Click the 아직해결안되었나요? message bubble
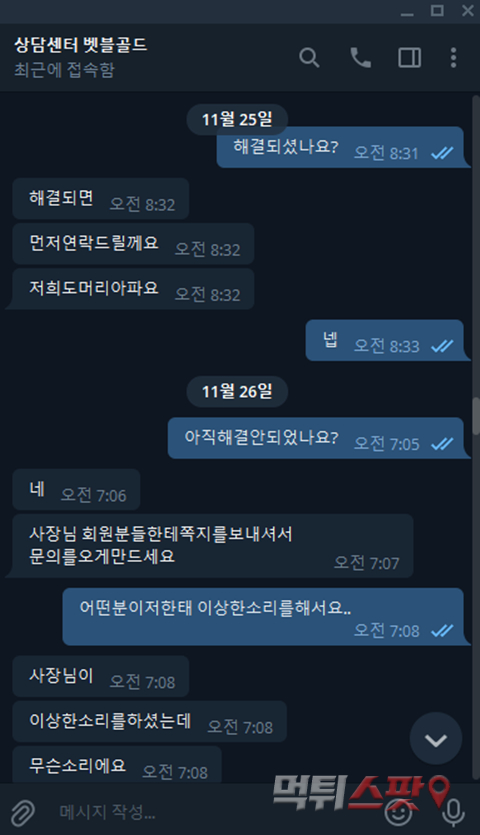 click(315, 438)
